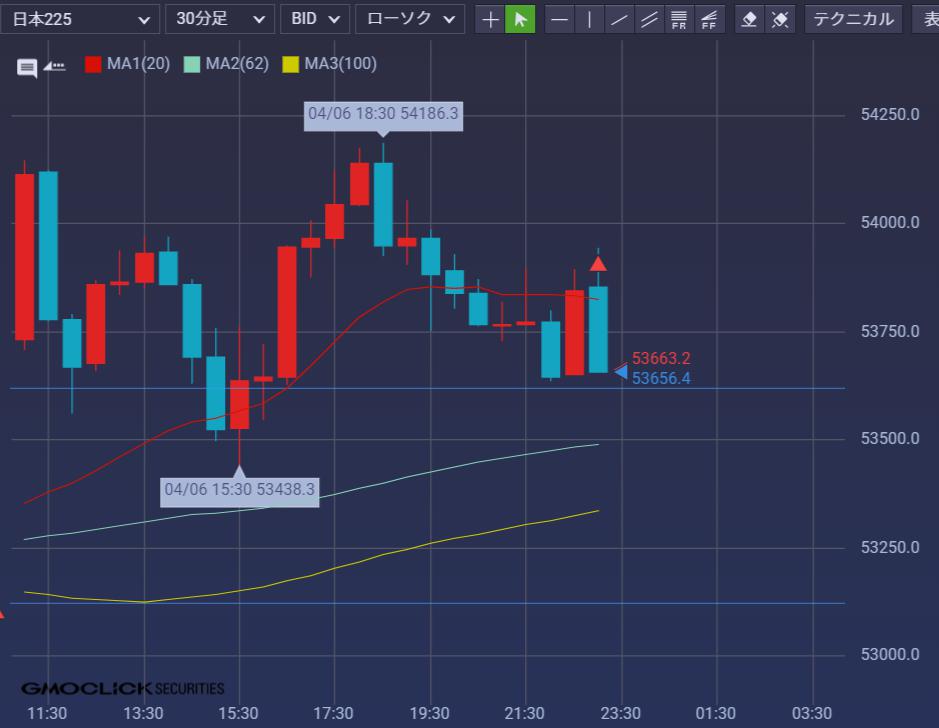Click the 54250.0 price axis label
Screen dimensions: 939x728
tap(890, 115)
